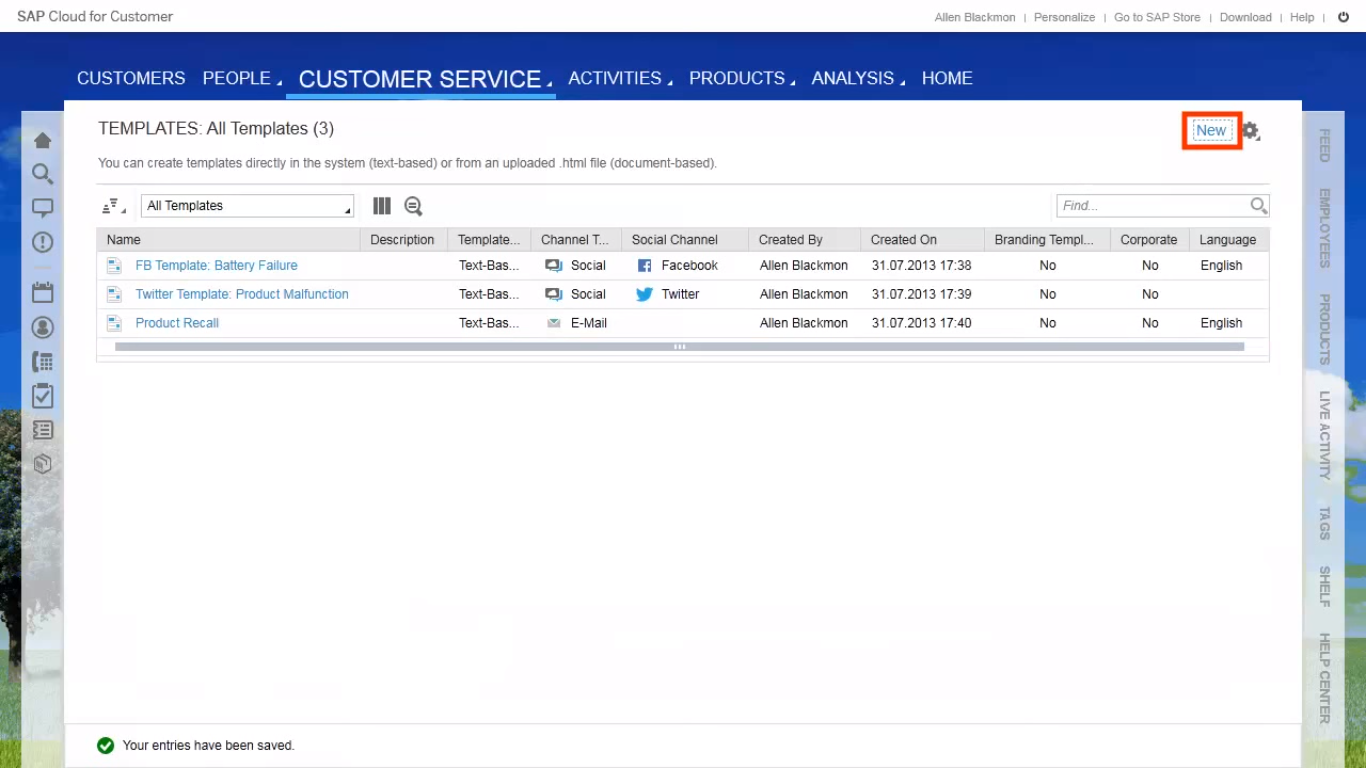Click the Allen Blackmon user name in header
Viewport: 1366px width, 768px height.
tap(975, 17)
